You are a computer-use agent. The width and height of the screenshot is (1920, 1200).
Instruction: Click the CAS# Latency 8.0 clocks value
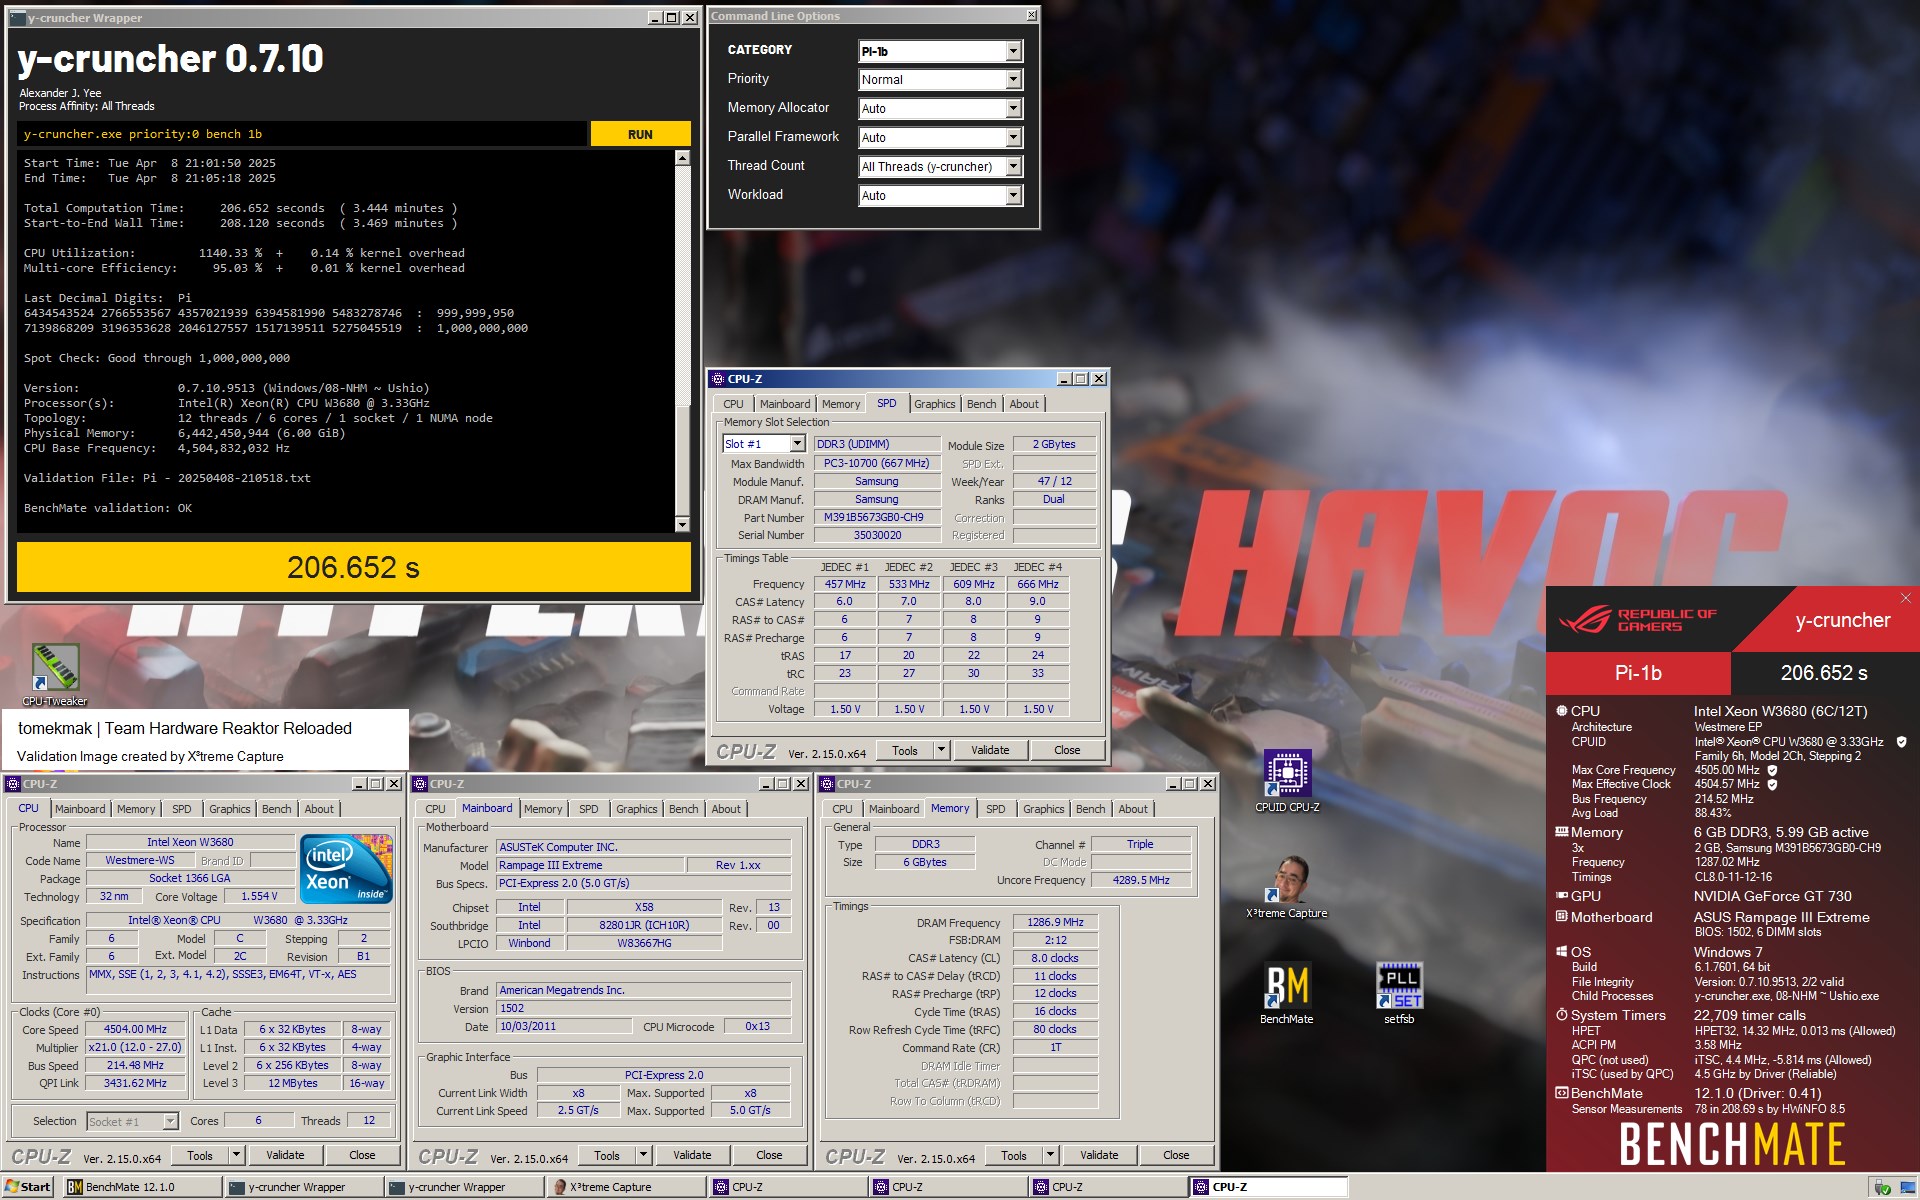click(1055, 958)
